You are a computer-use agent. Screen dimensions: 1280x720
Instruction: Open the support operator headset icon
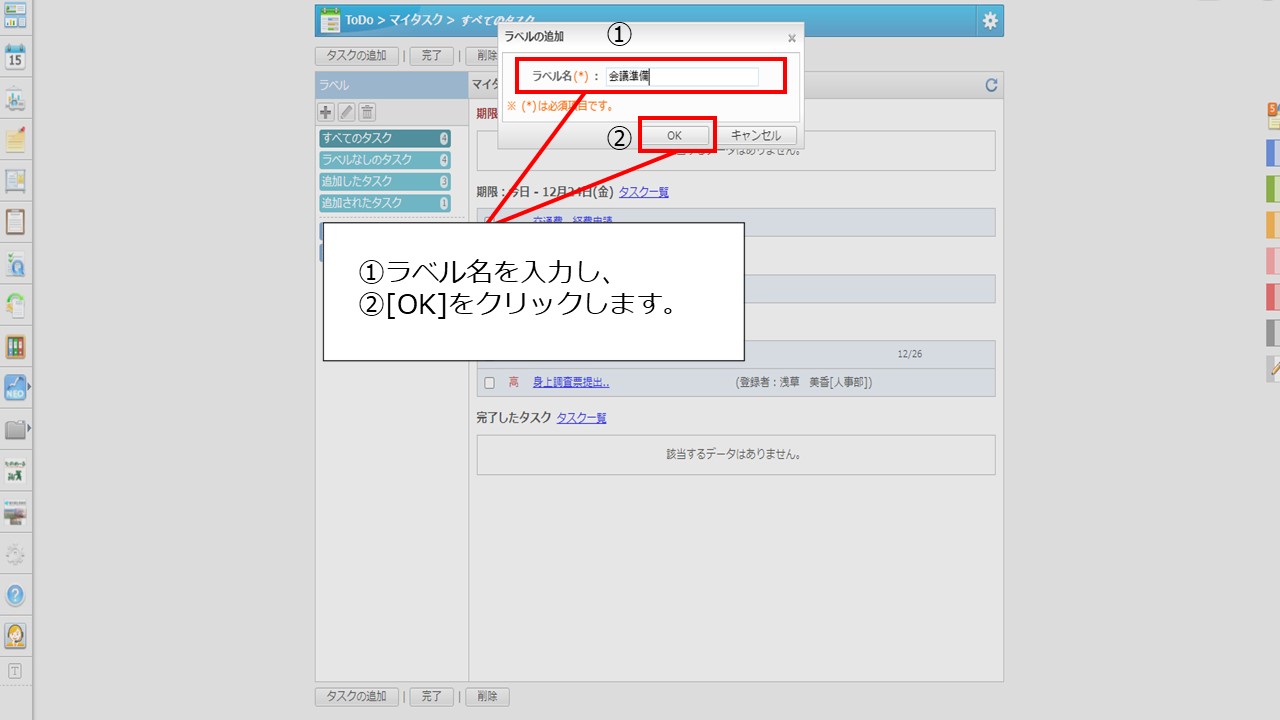(x=15, y=636)
